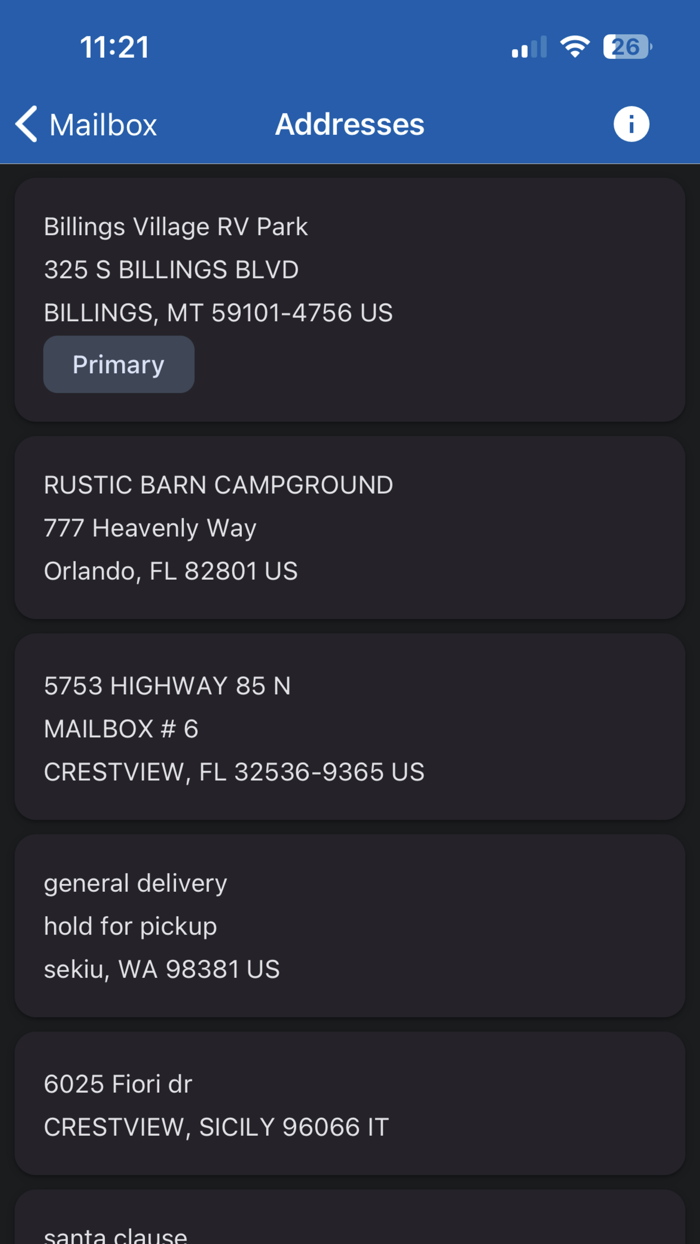This screenshot has width=700, height=1244.
Task: Open the general delivery sekiu address
Action: coord(350,925)
